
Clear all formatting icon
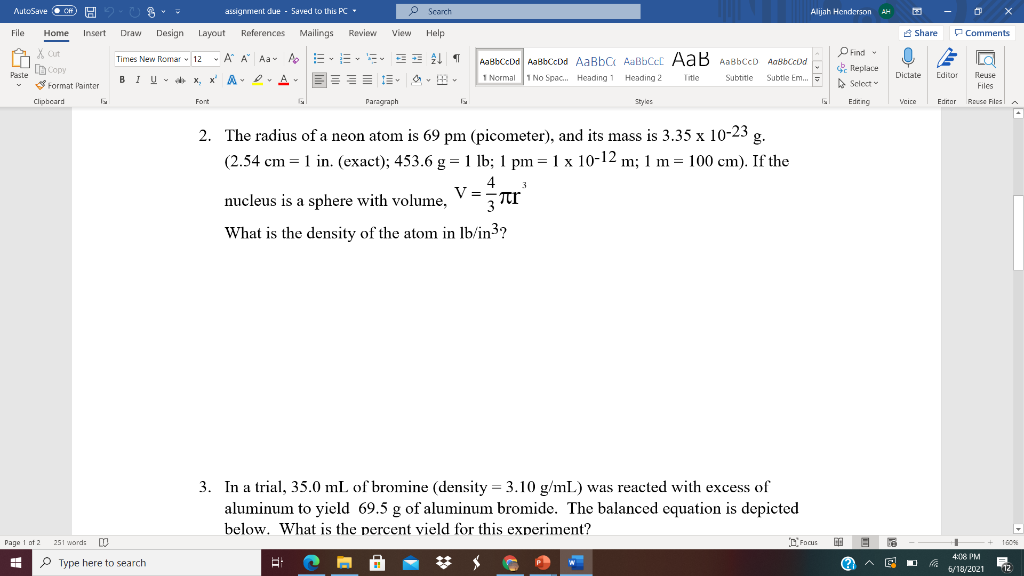click(293, 59)
